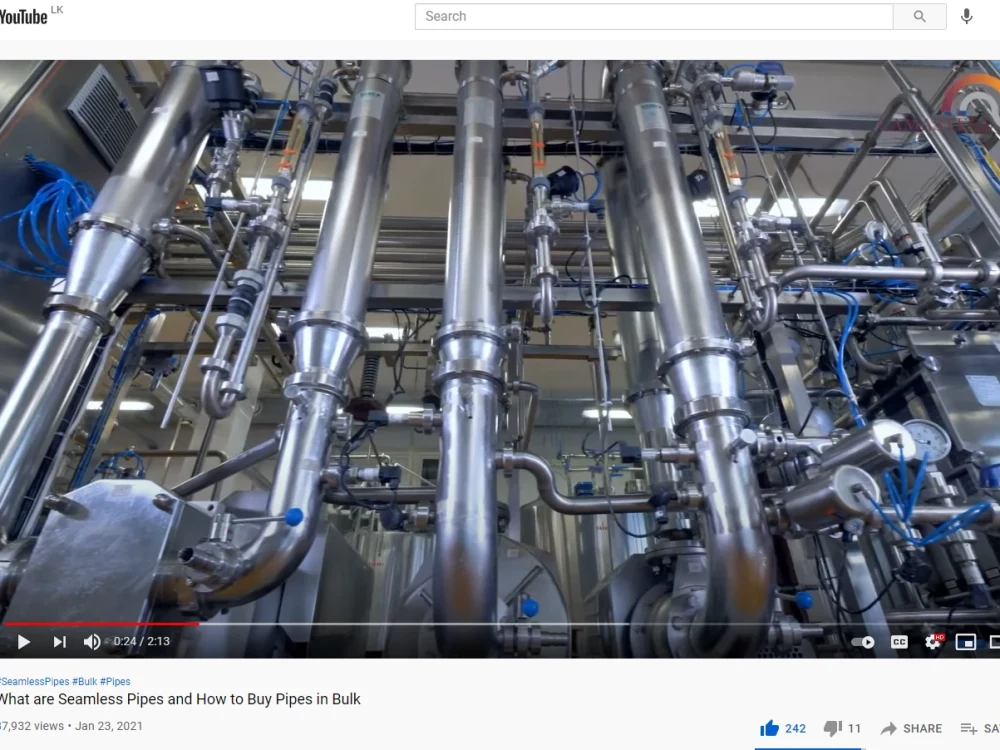
Task: Mute the video with the speaker icon
Action: (x=92, y=642)
